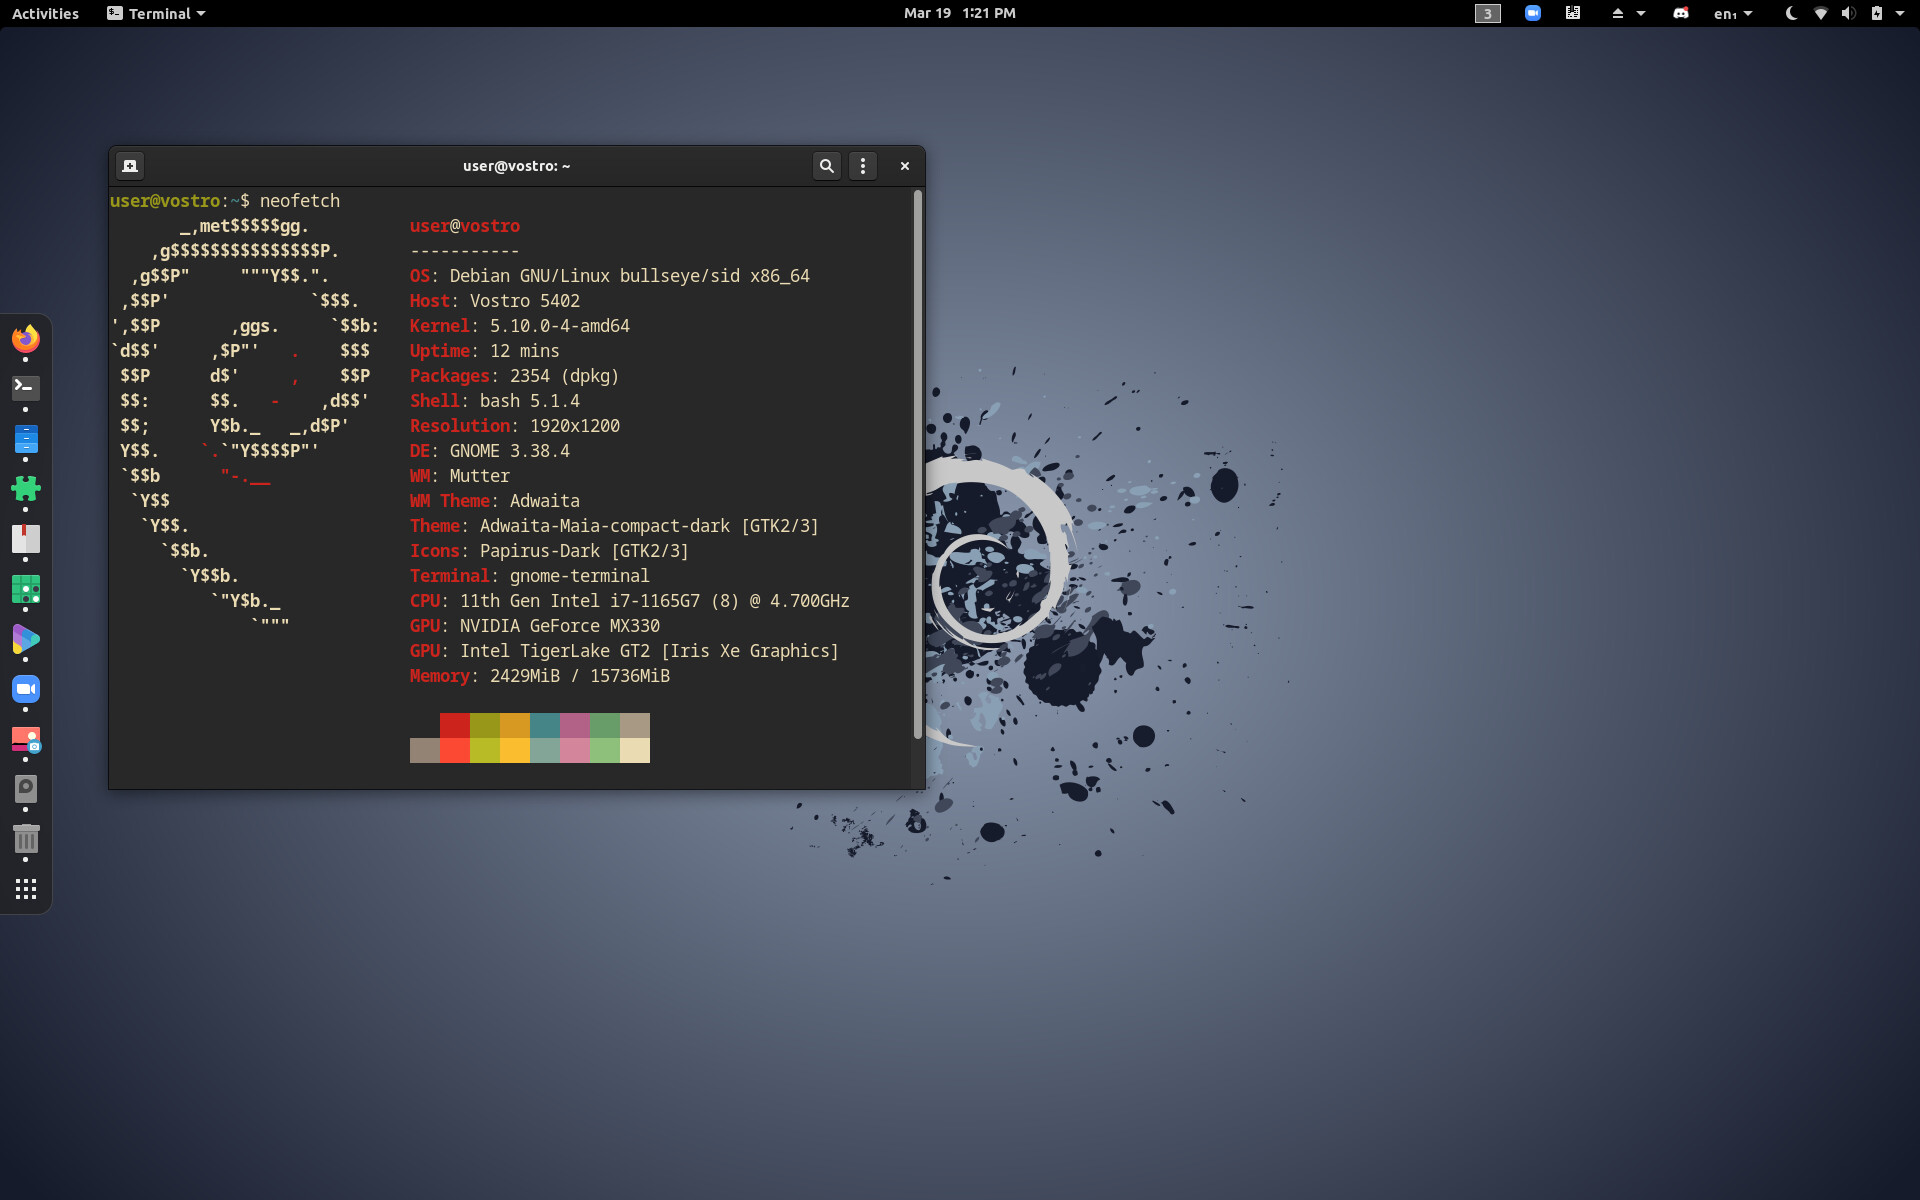1920x1200 pixels.
Task: Click the 'GPU: Intel TigerLake GT2' line
Action: (625, 651)
